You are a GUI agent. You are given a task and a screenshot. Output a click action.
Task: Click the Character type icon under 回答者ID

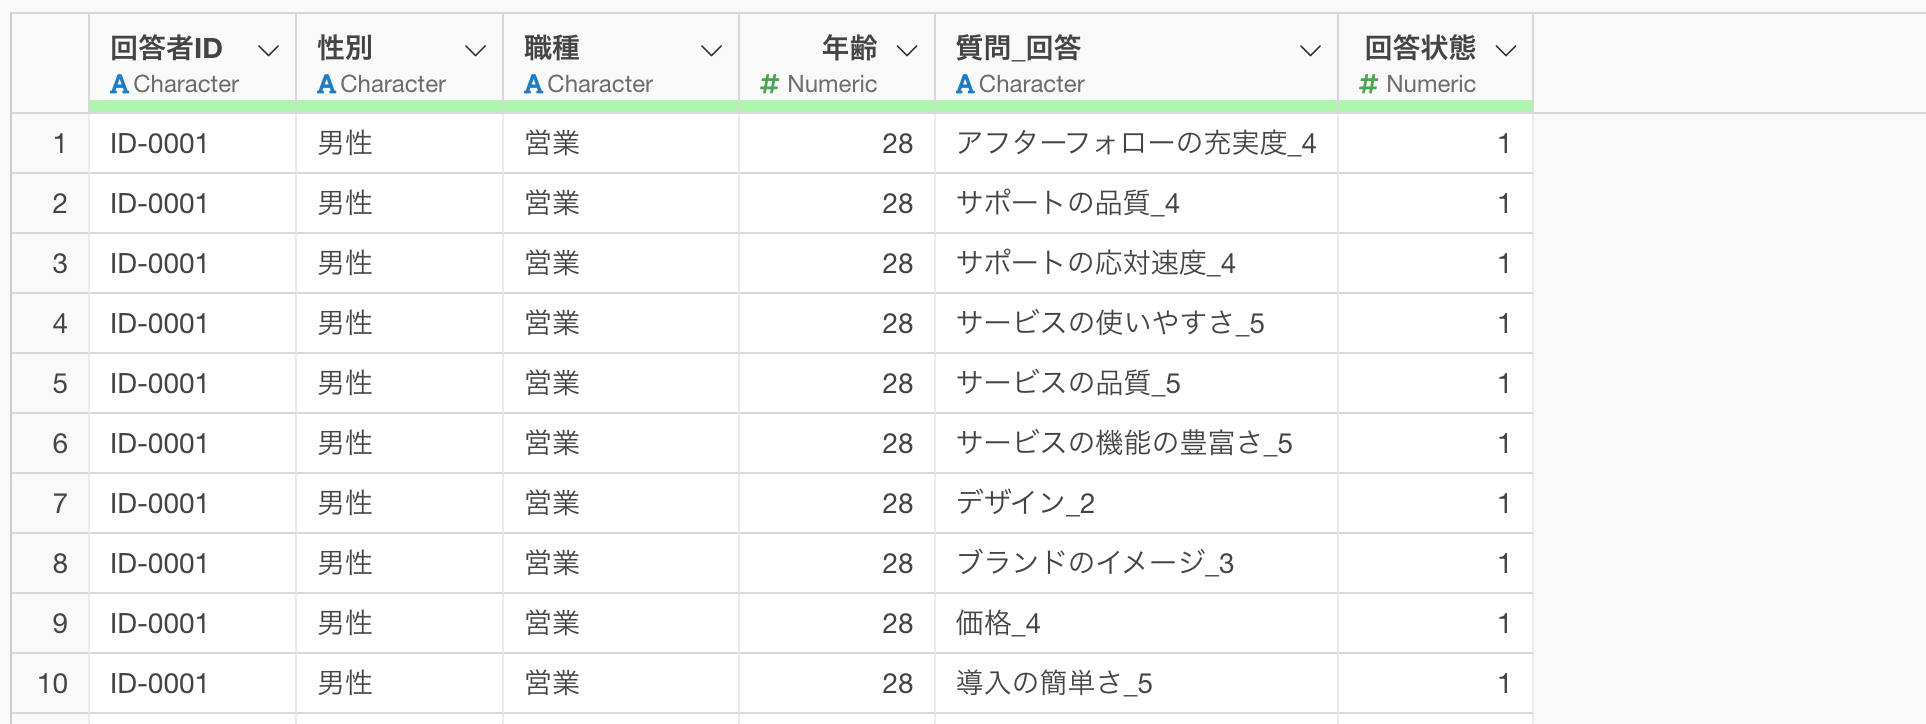tap(120, 85)
